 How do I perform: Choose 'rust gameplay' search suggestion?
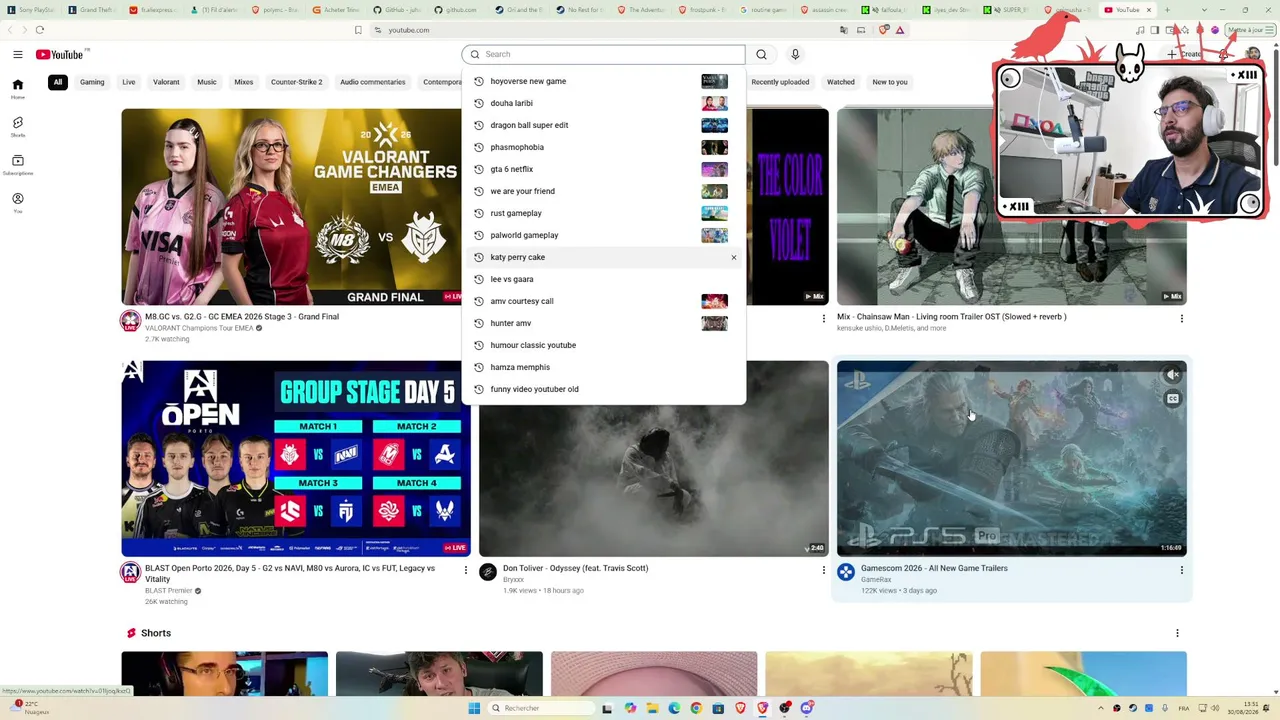[604, 213]
